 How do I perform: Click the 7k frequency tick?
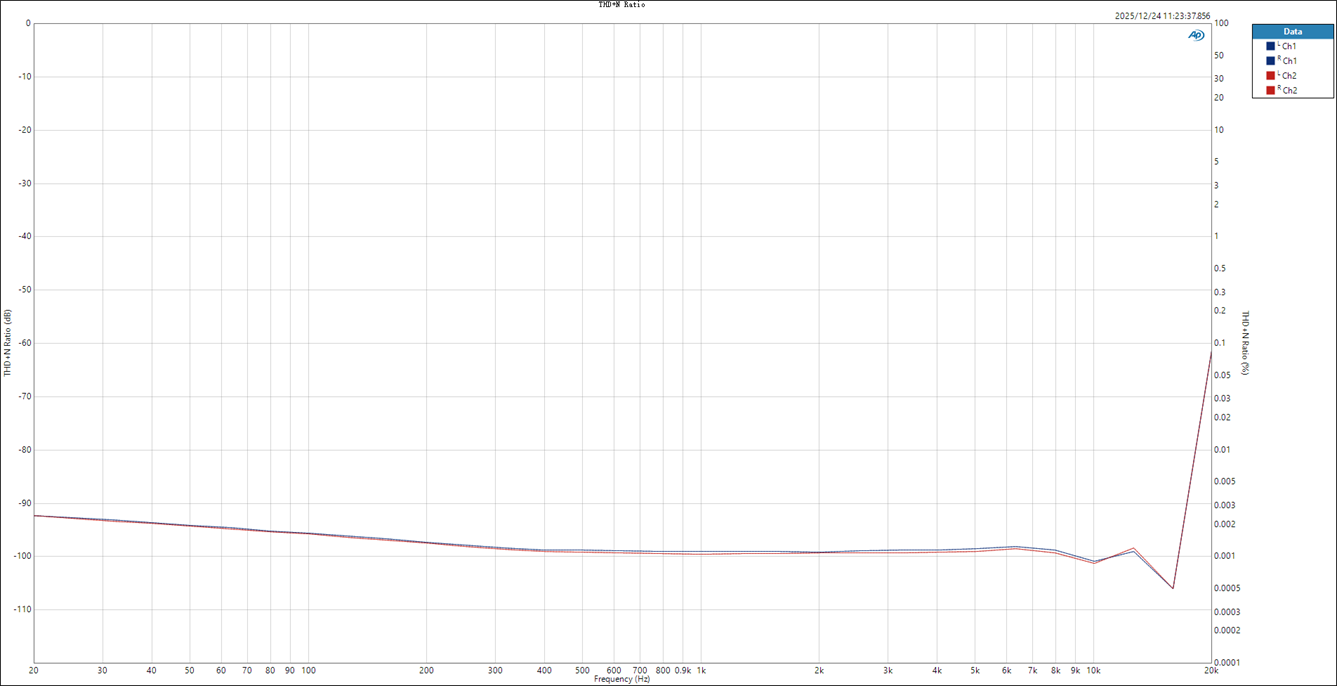point(1033,670)
